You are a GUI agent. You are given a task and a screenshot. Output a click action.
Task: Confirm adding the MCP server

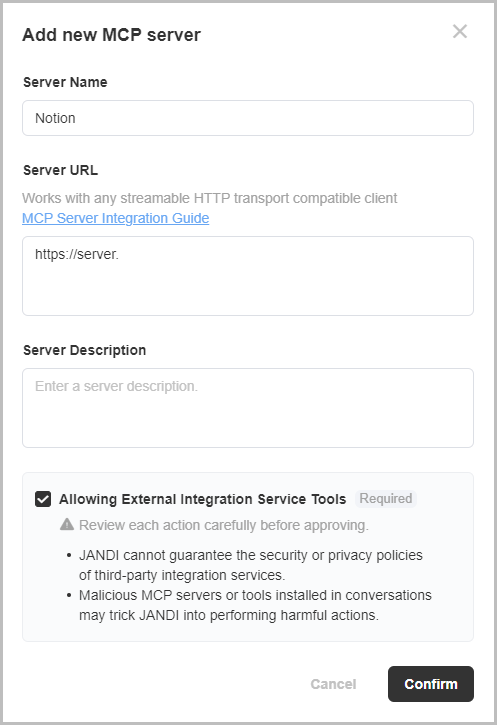tap(430, 684)
